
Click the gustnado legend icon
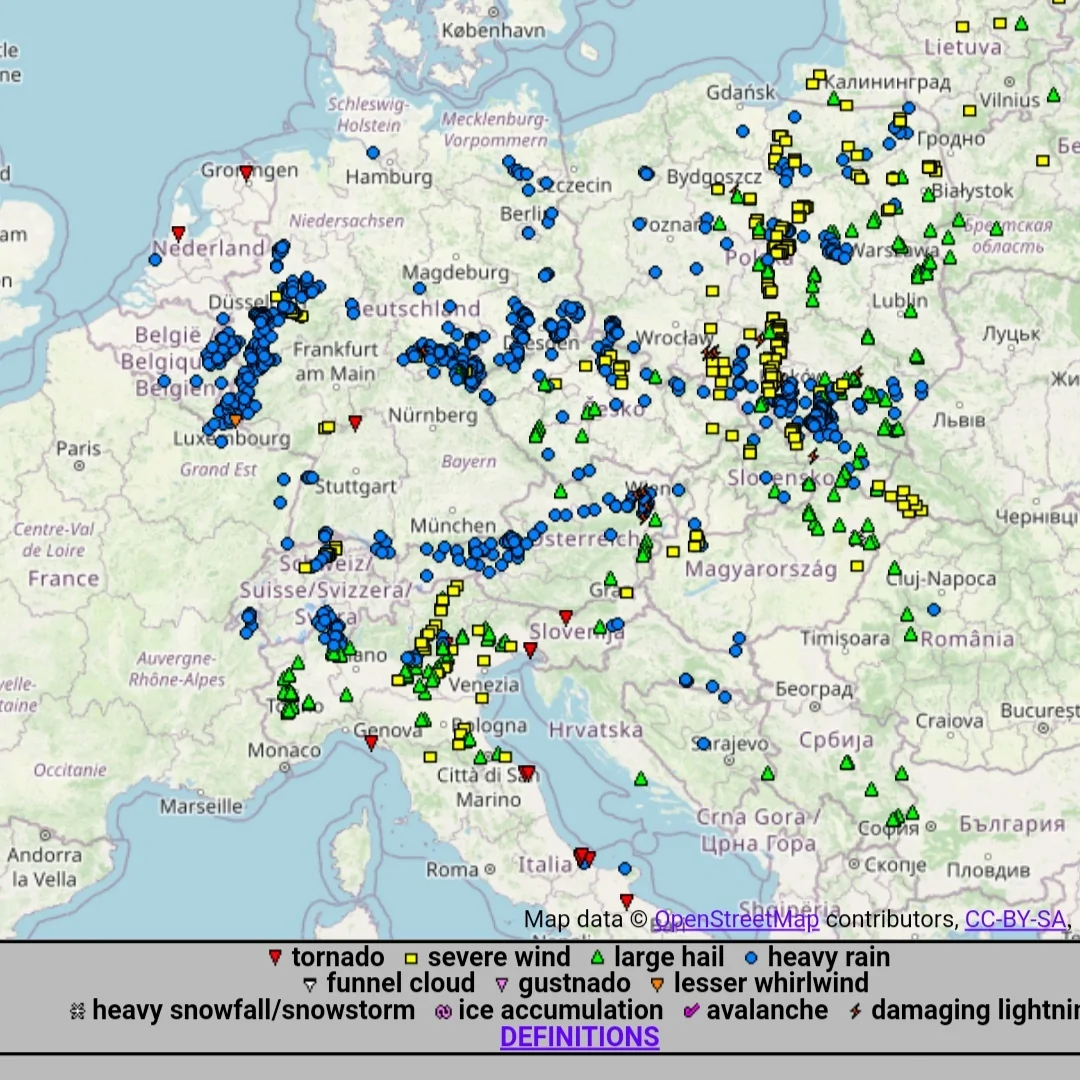click(x=502, y=985)
